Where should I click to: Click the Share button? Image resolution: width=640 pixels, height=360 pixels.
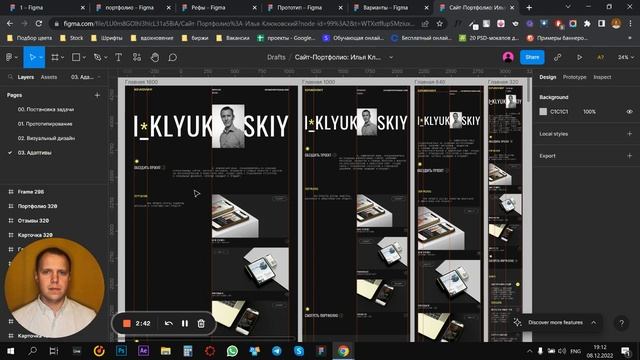tap(532, 57)
